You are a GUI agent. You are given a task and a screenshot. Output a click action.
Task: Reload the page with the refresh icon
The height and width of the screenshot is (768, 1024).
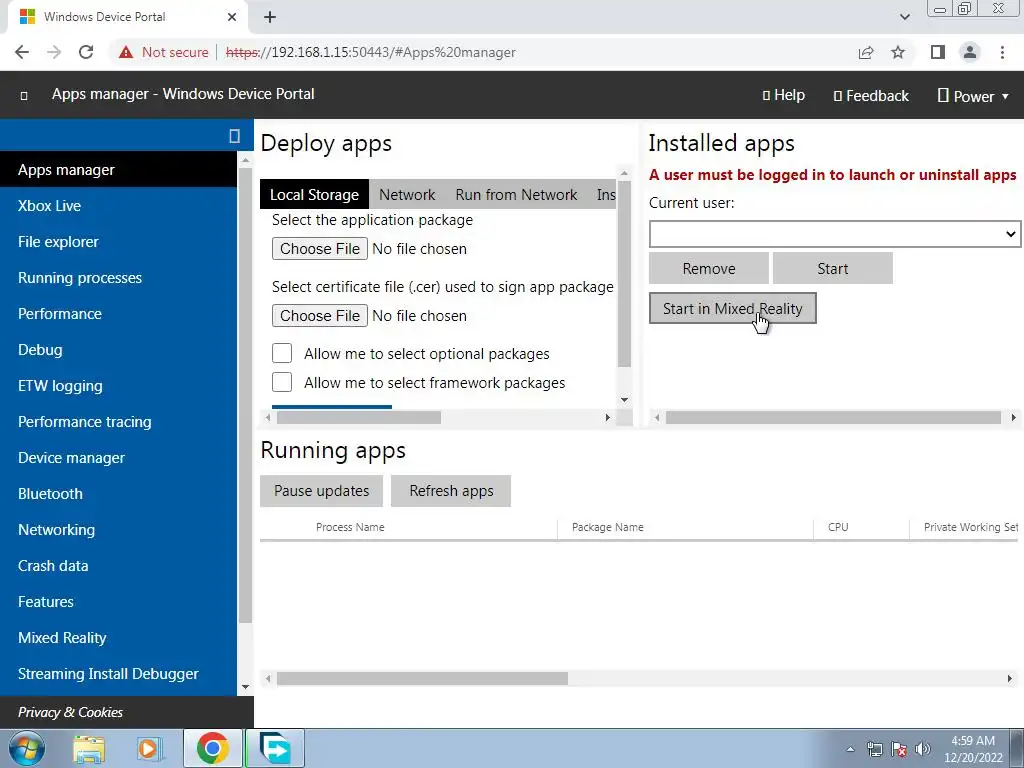coord(86,52)
